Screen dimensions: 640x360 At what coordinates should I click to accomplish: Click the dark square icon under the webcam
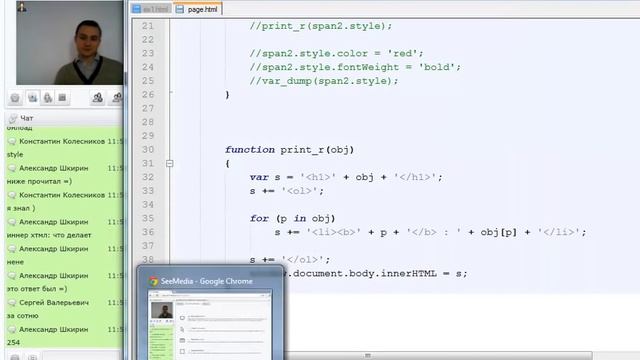(x=62, y=98)
